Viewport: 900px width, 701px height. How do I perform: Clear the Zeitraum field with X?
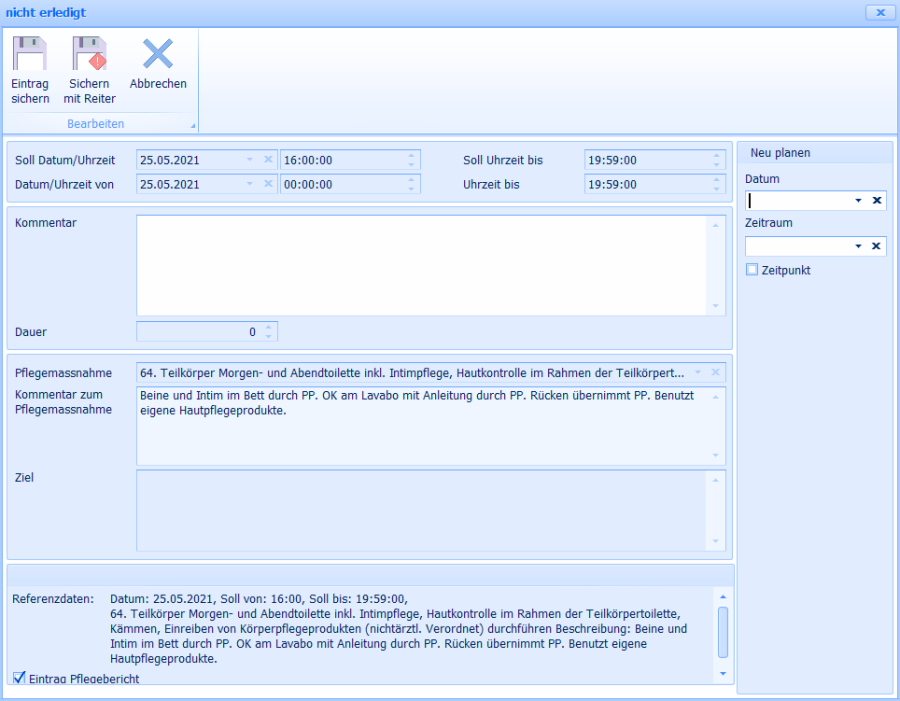(x=876, y=246)
